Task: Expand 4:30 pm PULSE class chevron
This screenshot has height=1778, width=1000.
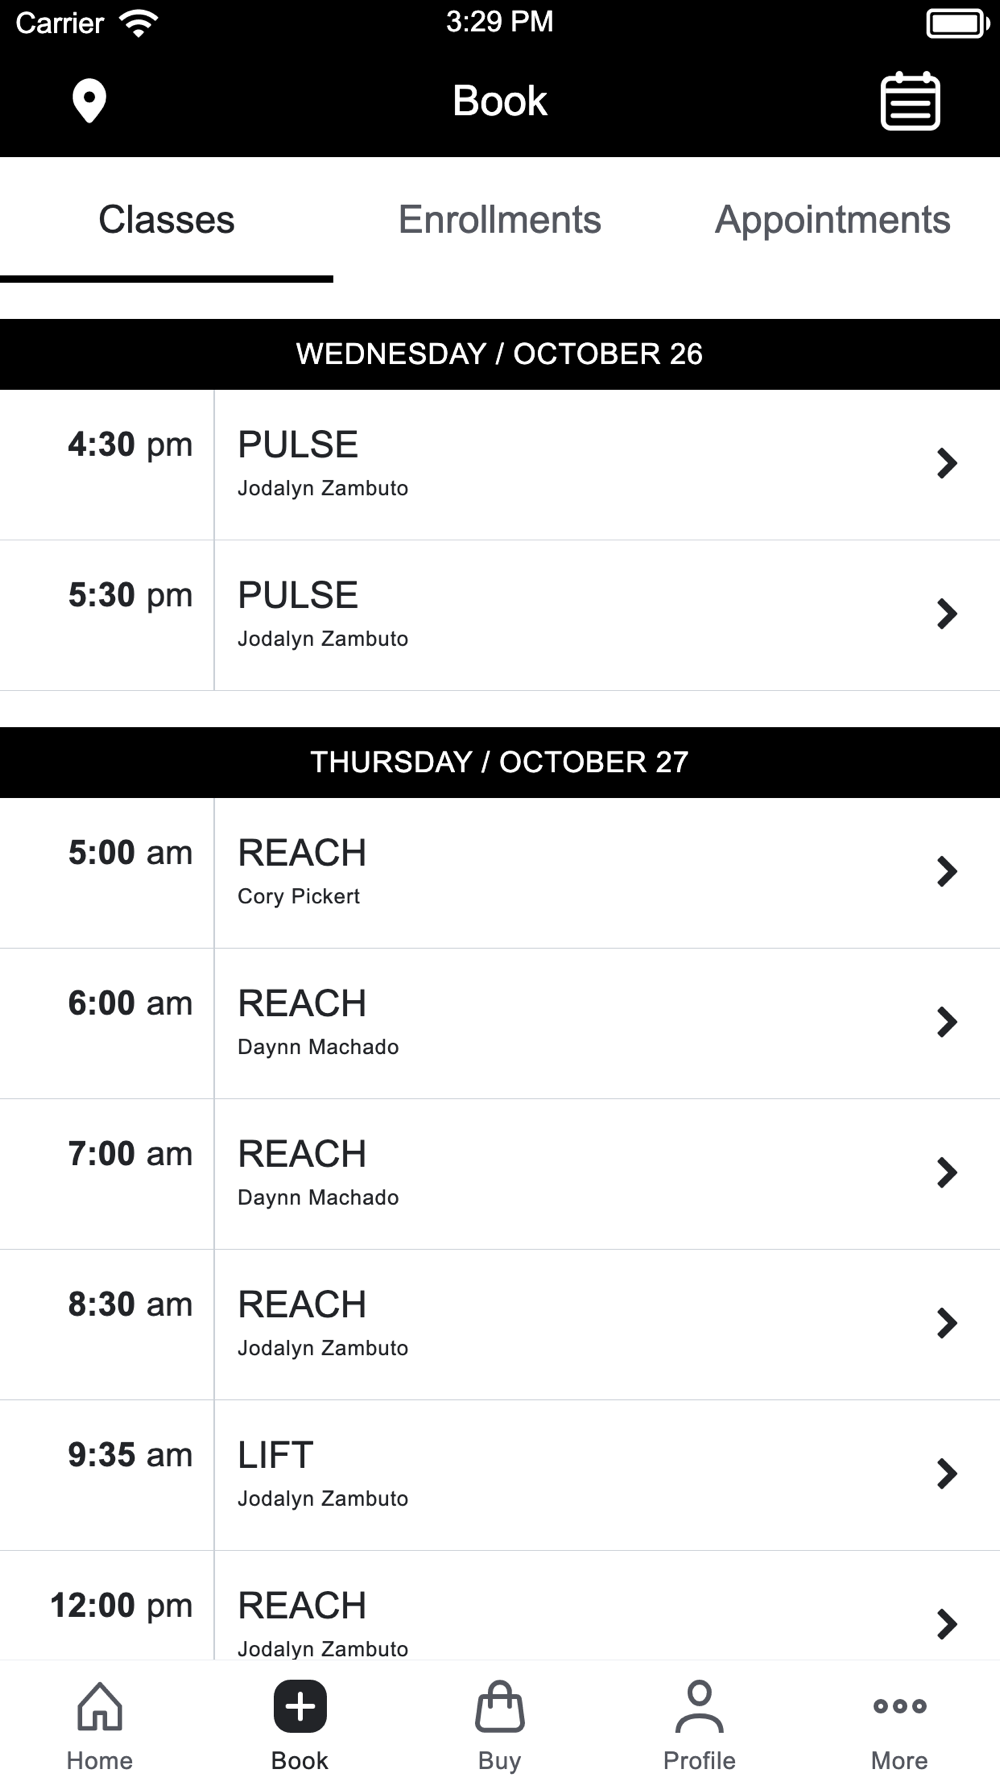Action: point(947,463)
